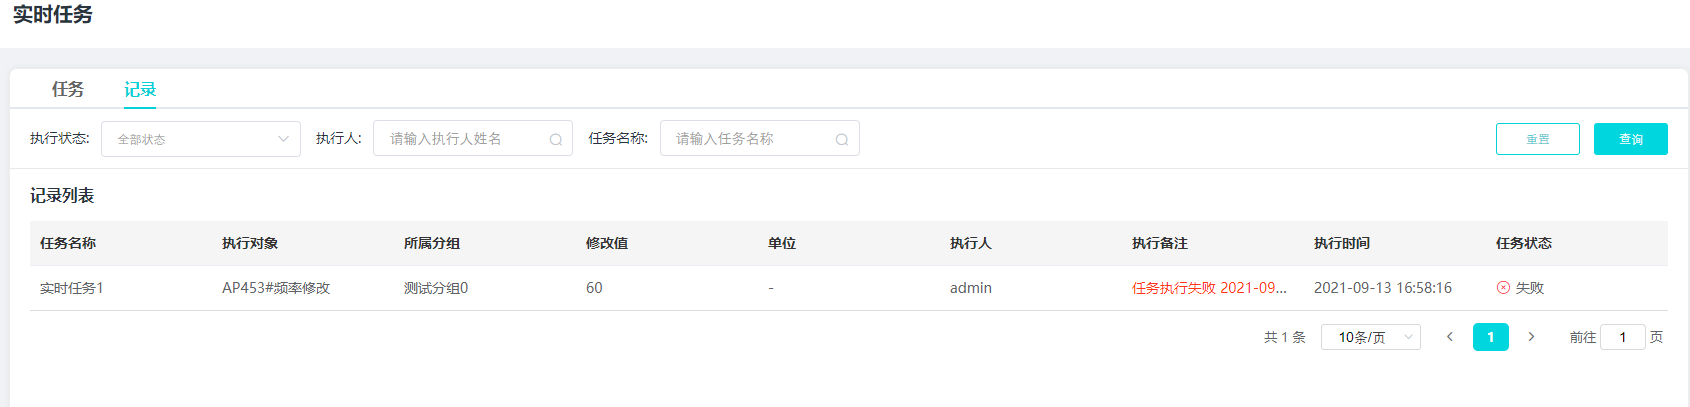Go to previous page arrow

click(x=1449, y=337)
